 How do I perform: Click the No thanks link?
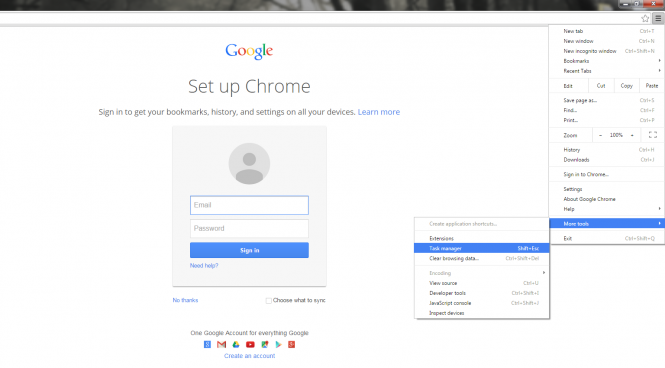(x=185, y=300)
